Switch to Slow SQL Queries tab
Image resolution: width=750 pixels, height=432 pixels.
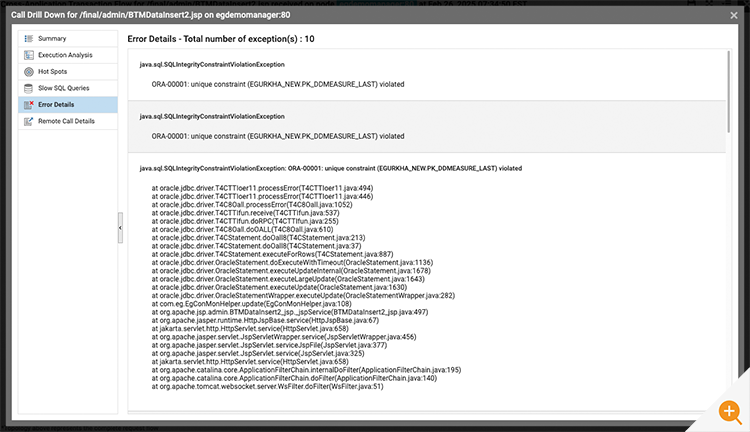pyautogui.click(x=68, y=88)
